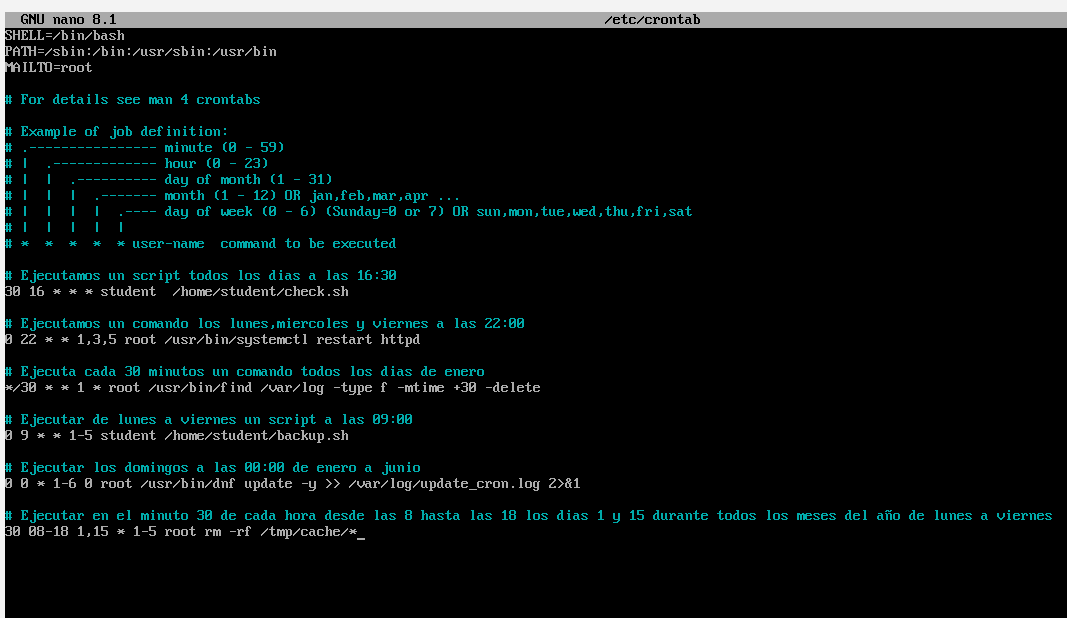Click the 'user-name command to be executed' comment
Image resolution: width=1067 pixels, height=618 pixels.
[x=200, y=244]
